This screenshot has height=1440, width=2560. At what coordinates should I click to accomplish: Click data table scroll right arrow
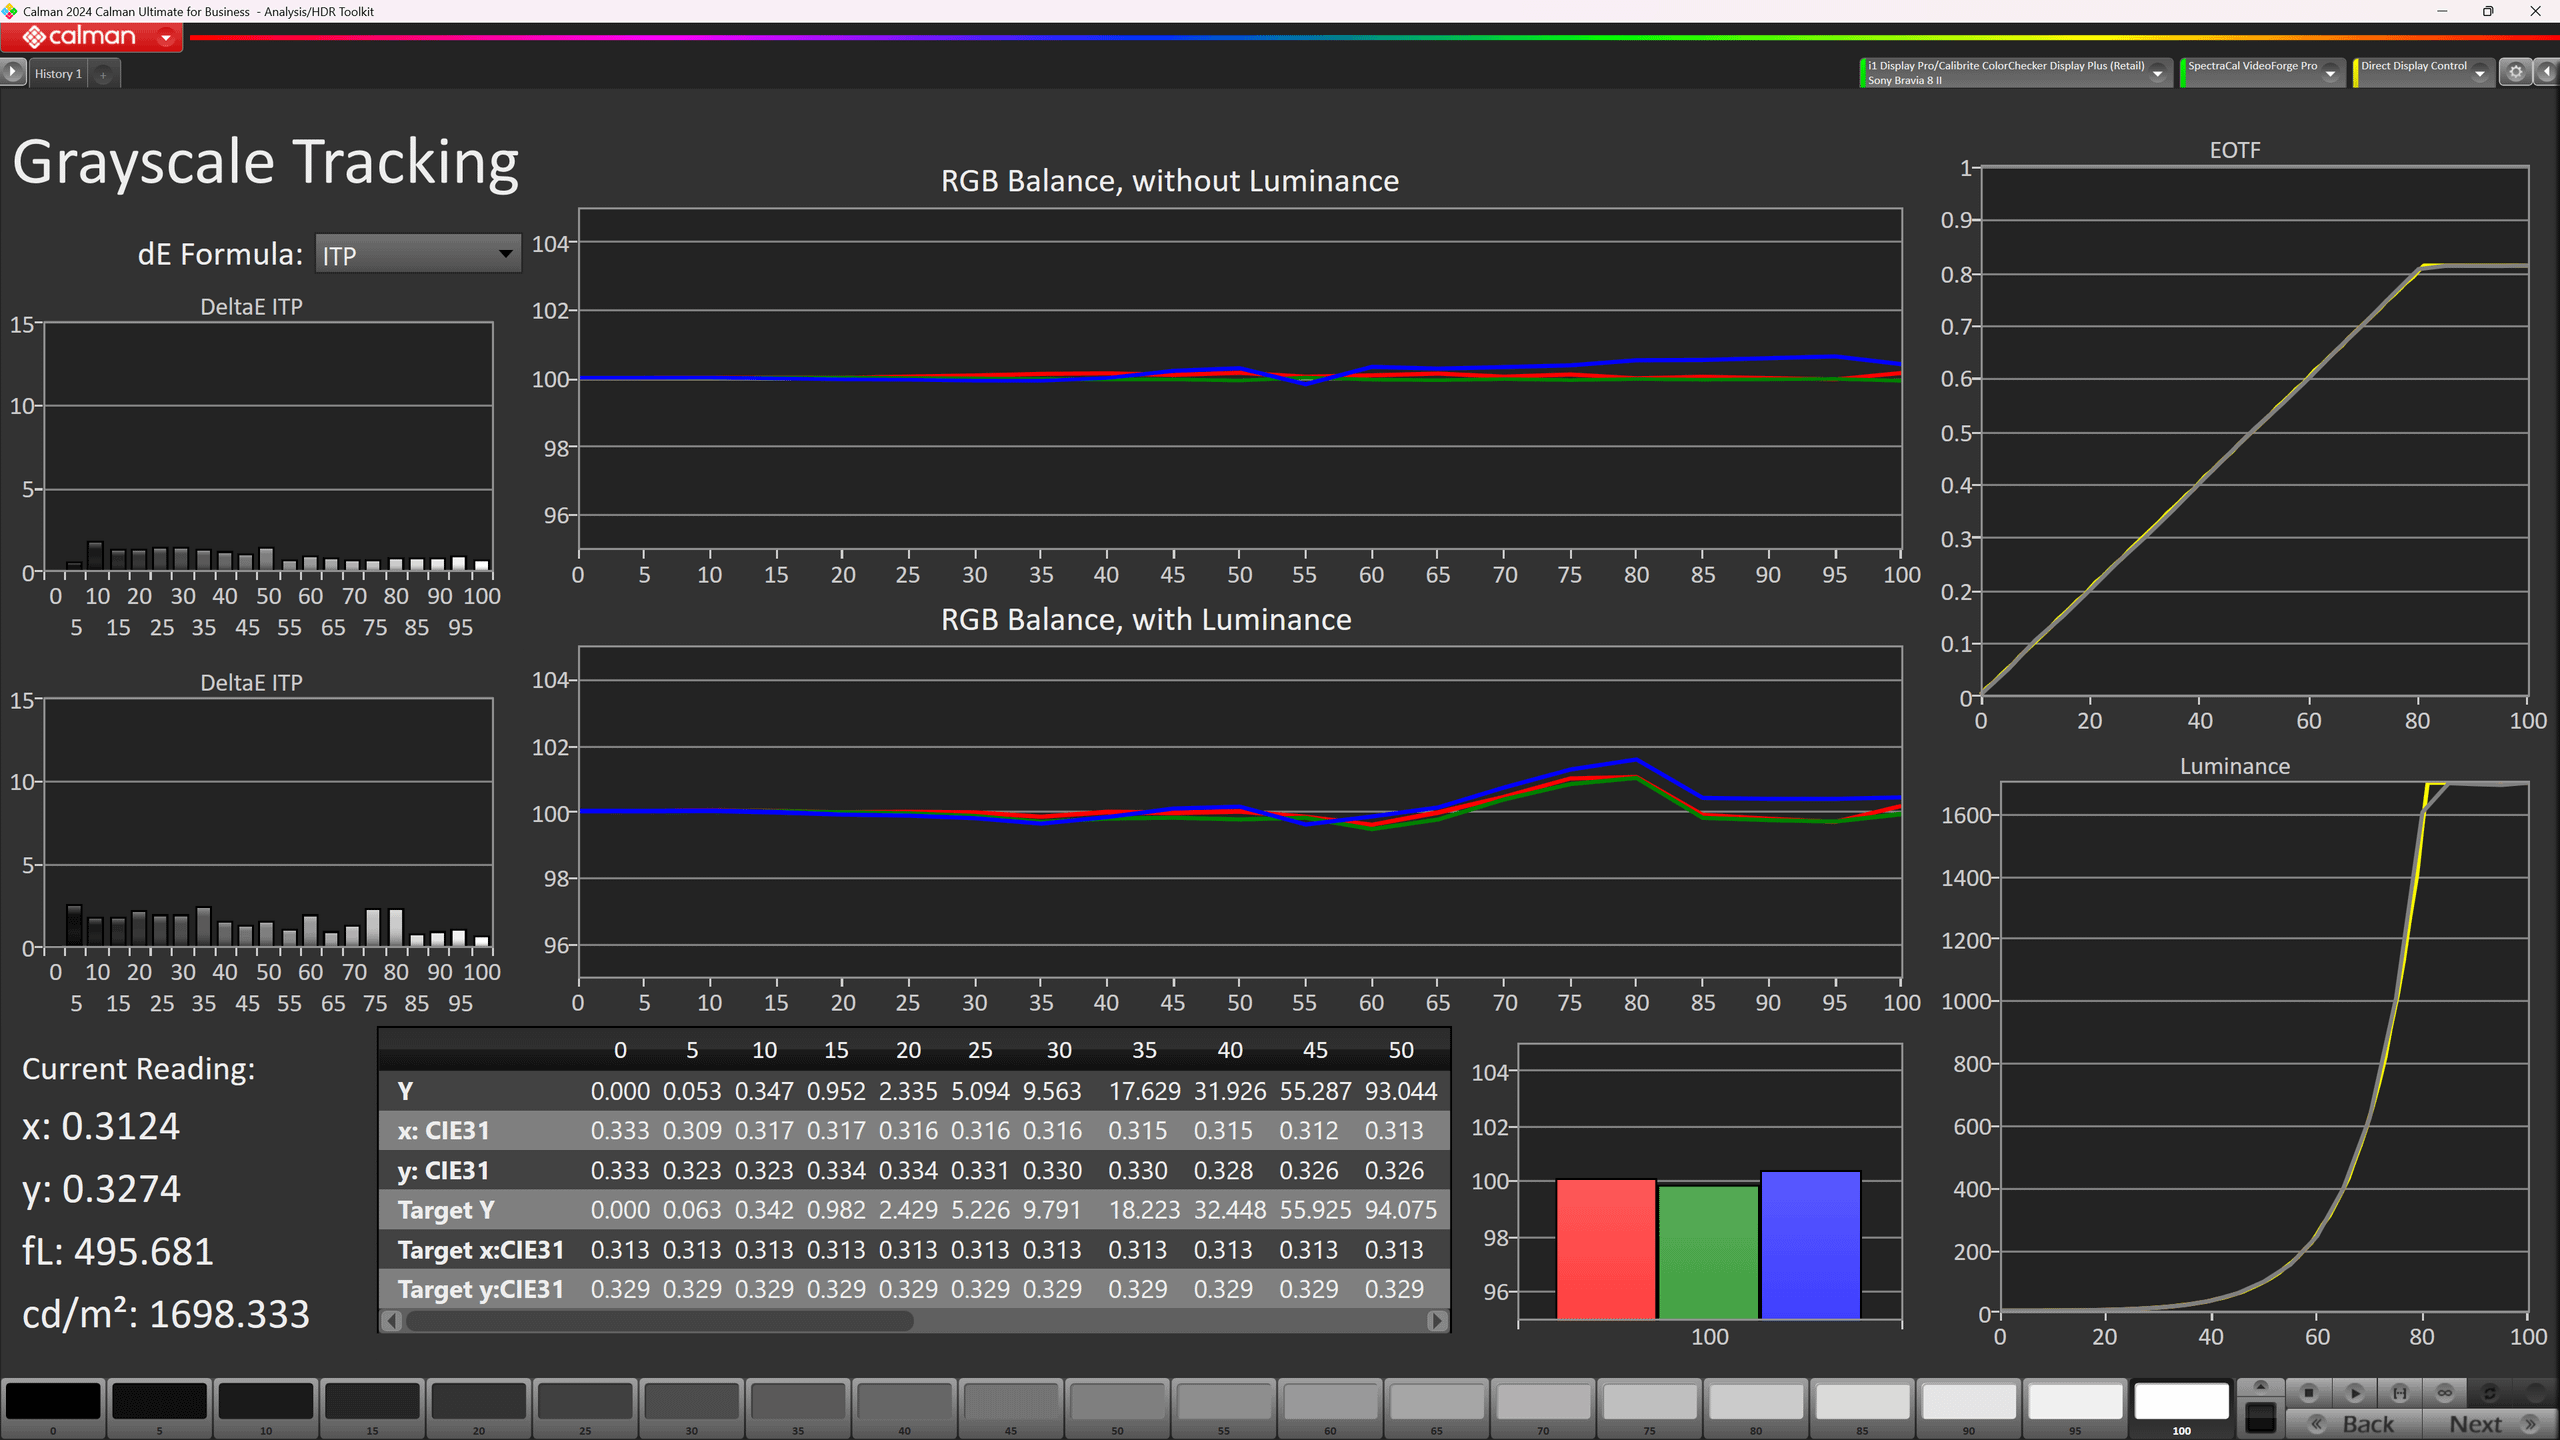click(1437, 1321)
